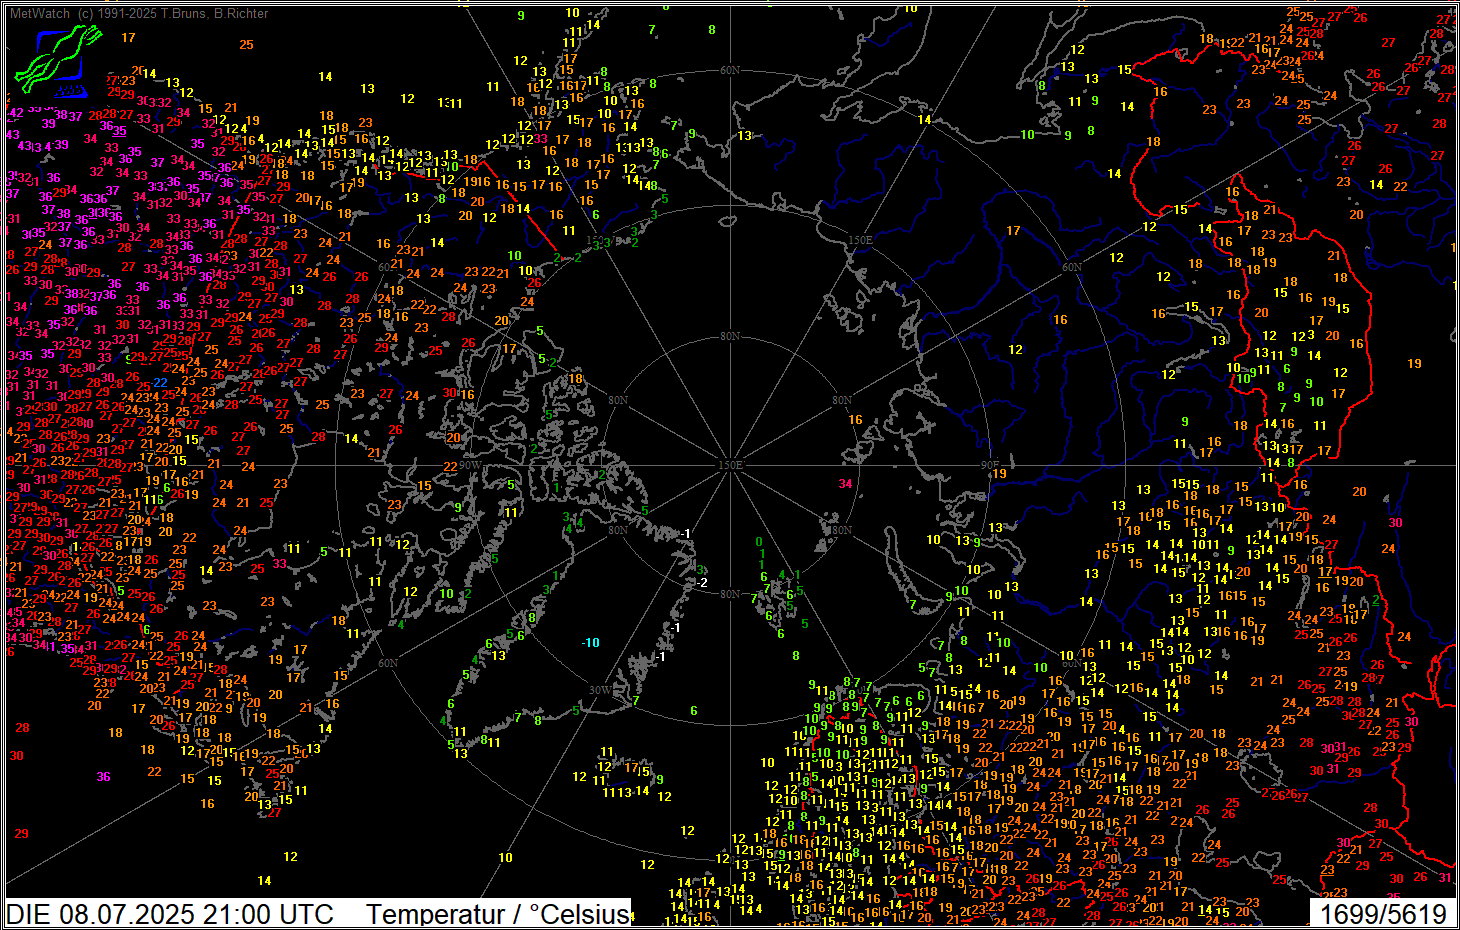The height and width of the screenshot is (930, 1460).
Task: Click the '30W' meridian label
Action: 599,690
